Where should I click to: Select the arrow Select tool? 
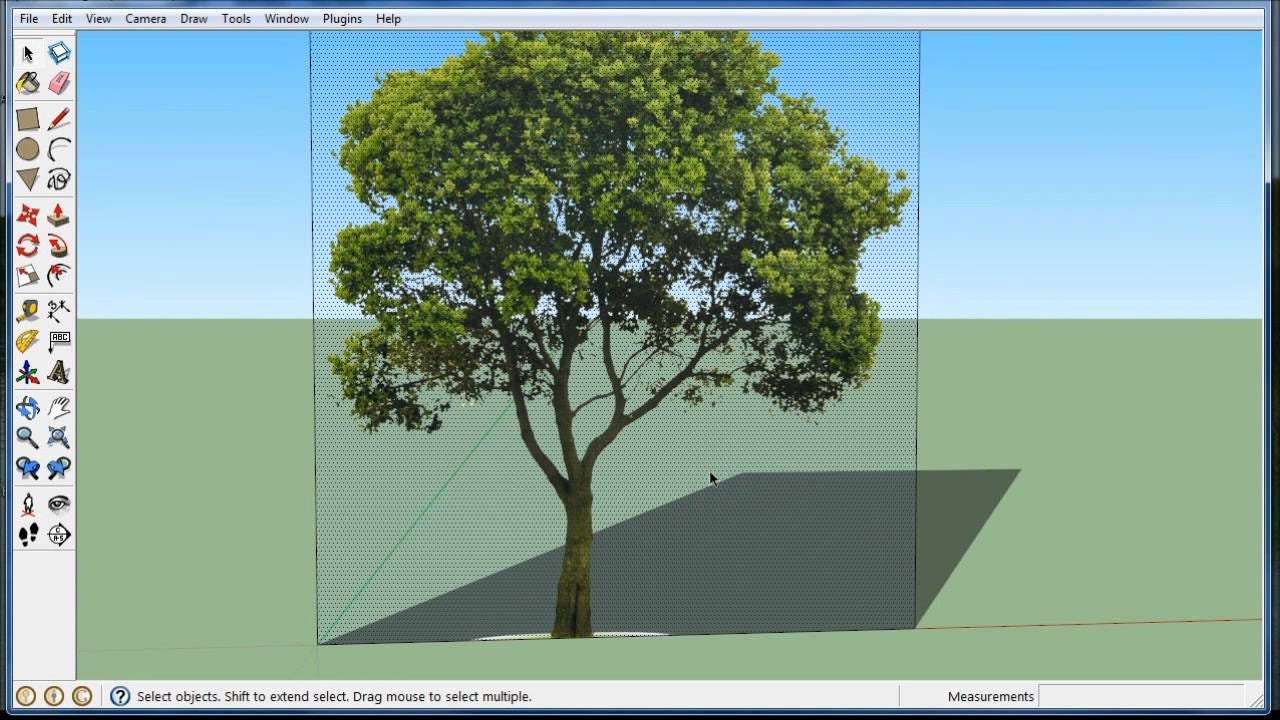[x=28, y=53]
